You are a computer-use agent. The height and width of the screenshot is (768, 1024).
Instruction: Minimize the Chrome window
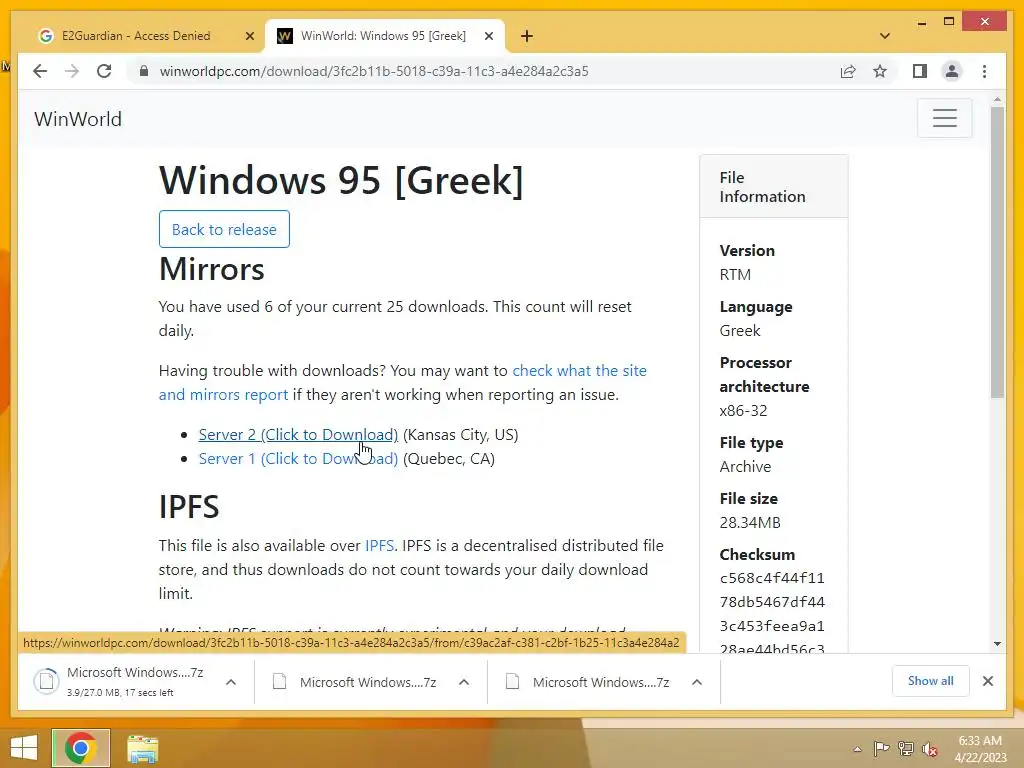click(921, 22)
